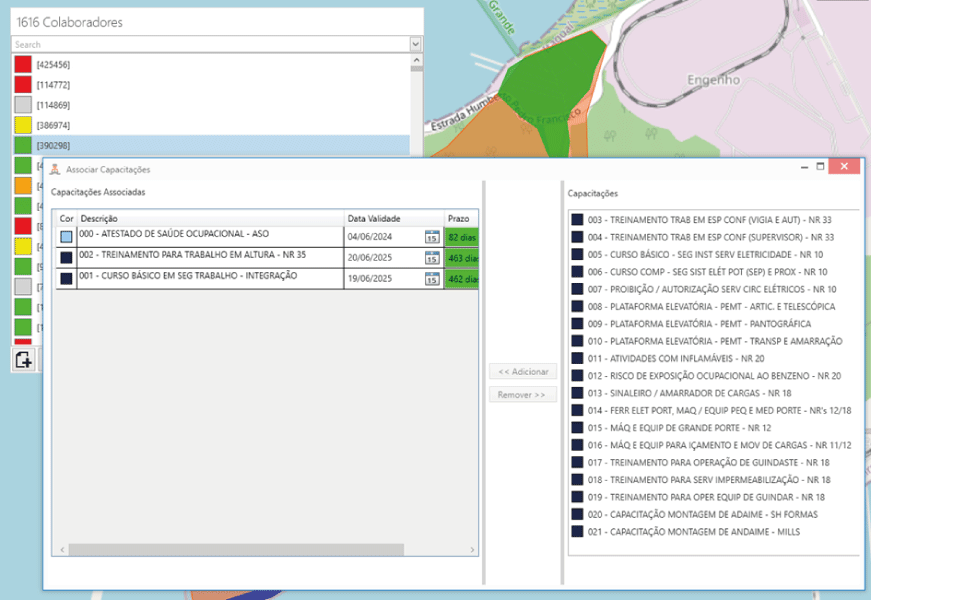Click the red status square beside [425456]
Screen dimensions: 980x600
(23, 64)
